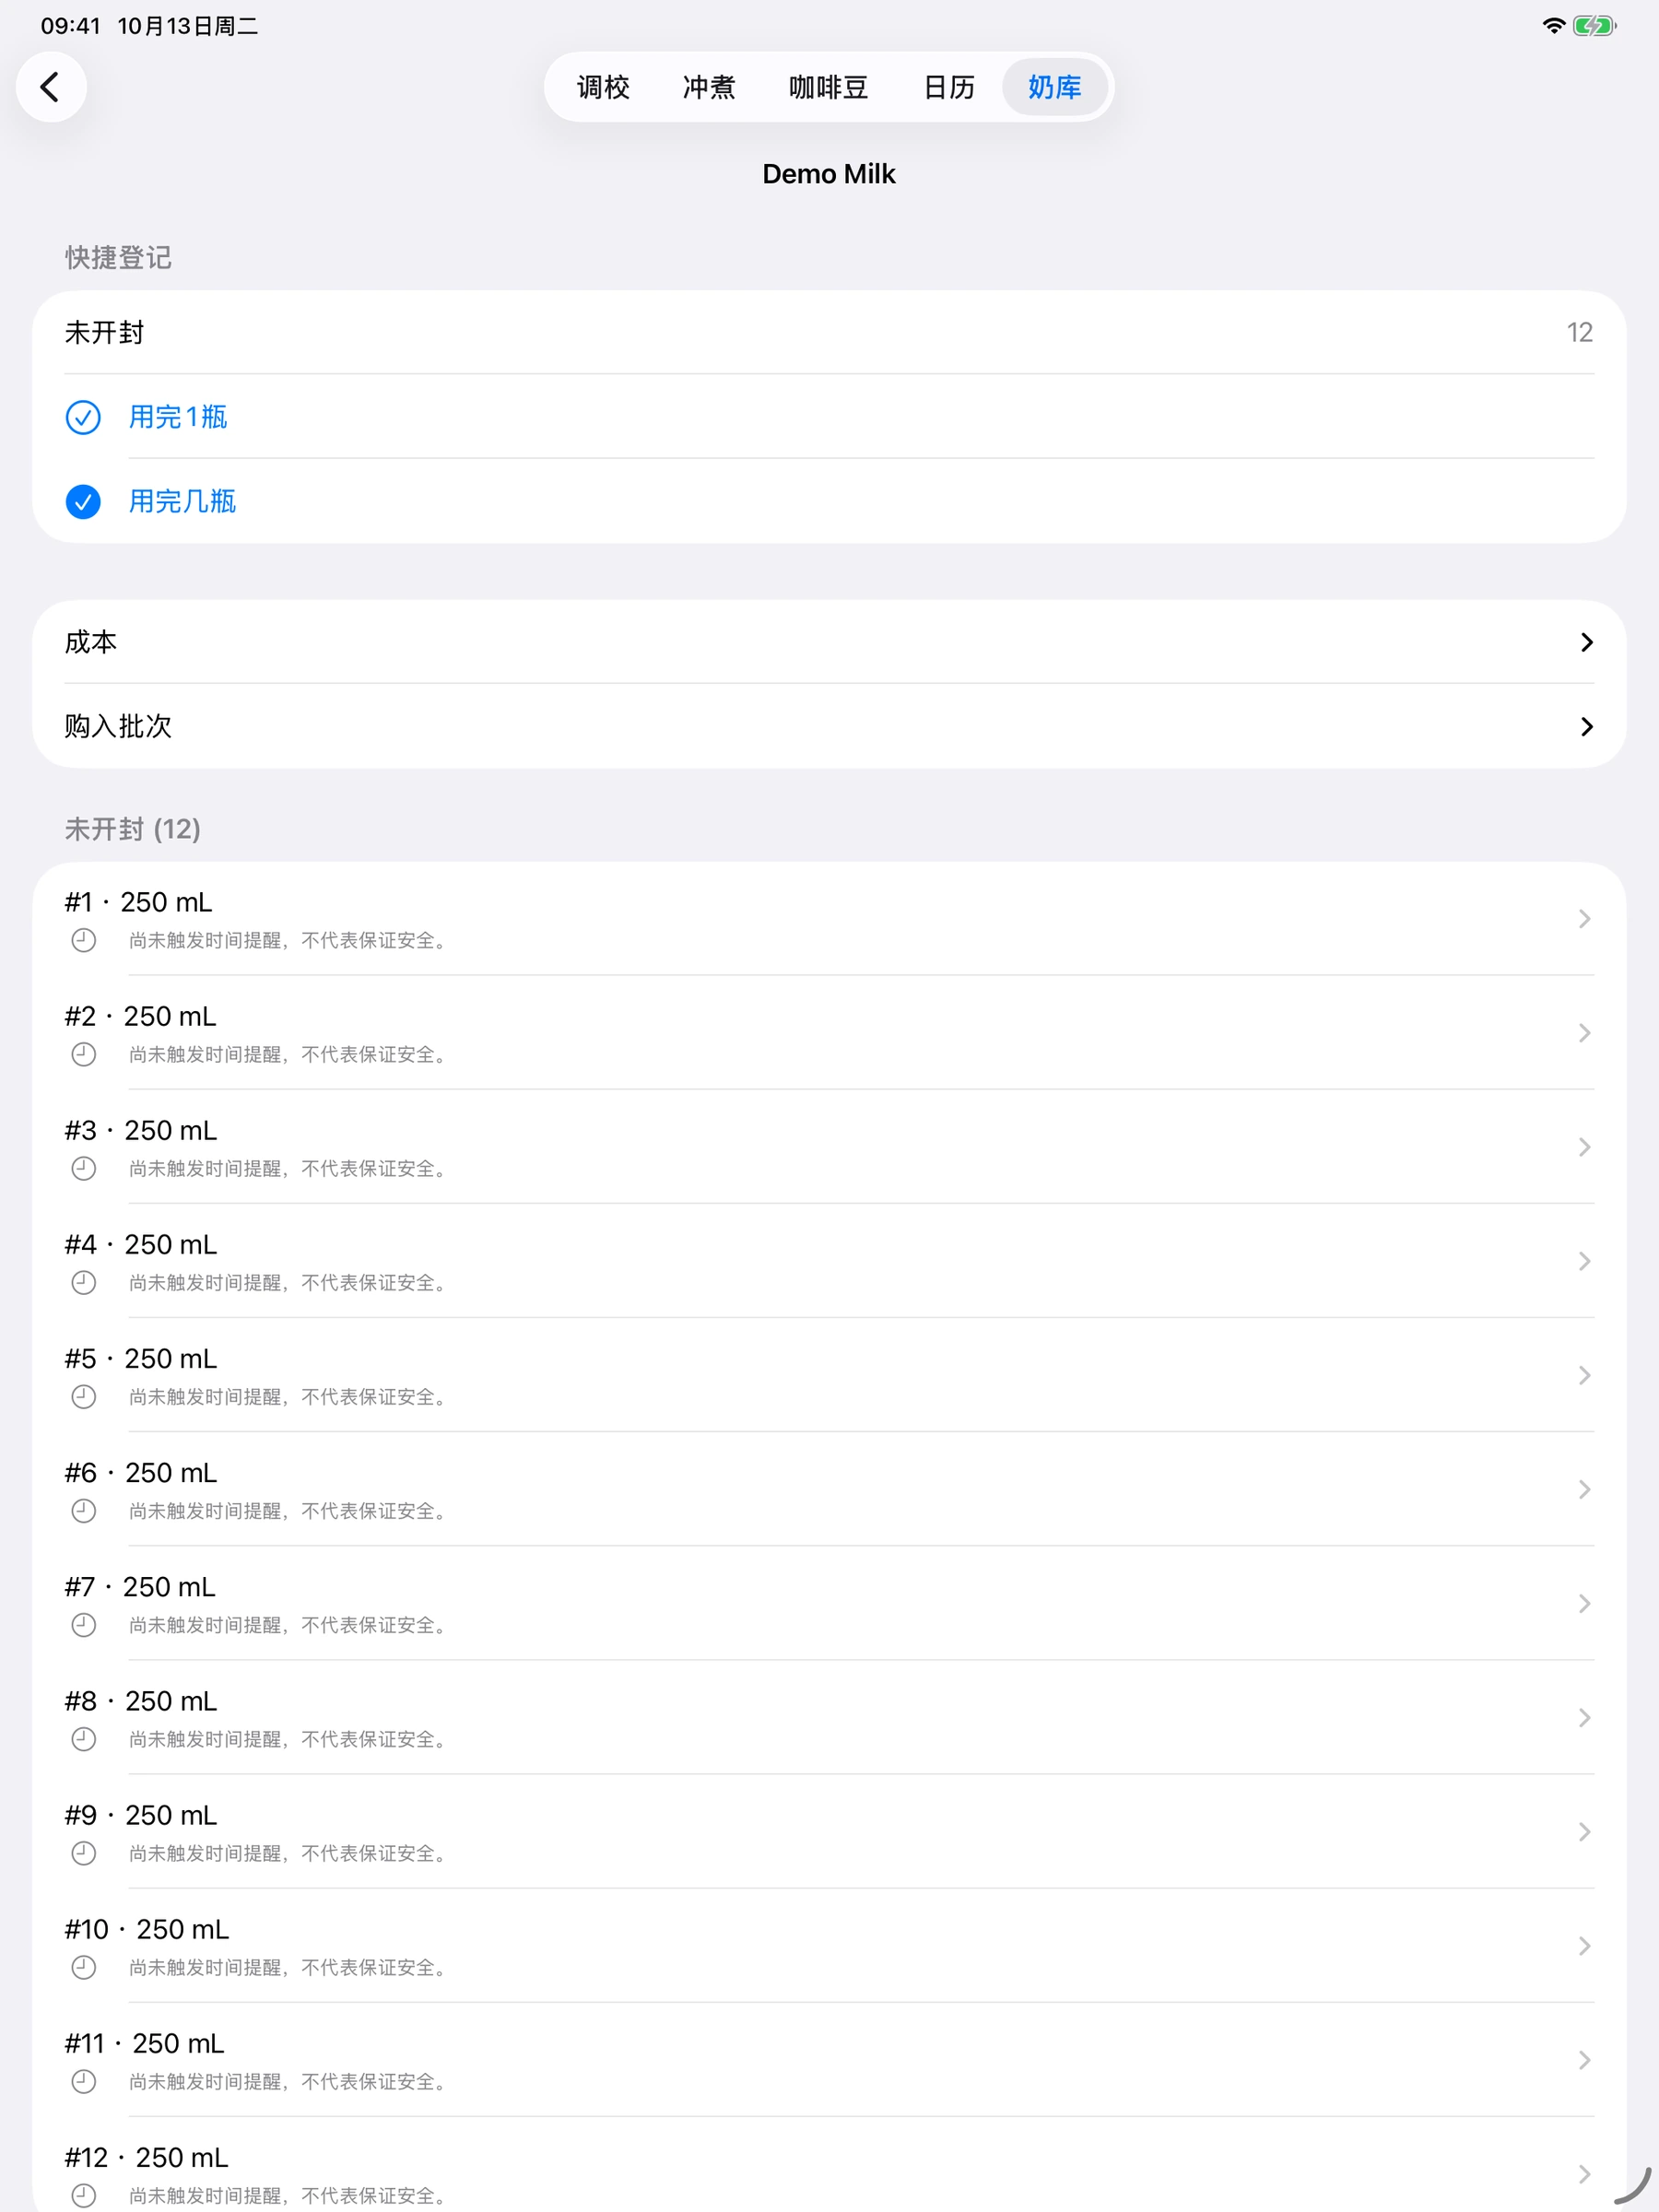Click the clock icon on row #11
The image size is (1659, 2212).
click(x=84, y=2081)
